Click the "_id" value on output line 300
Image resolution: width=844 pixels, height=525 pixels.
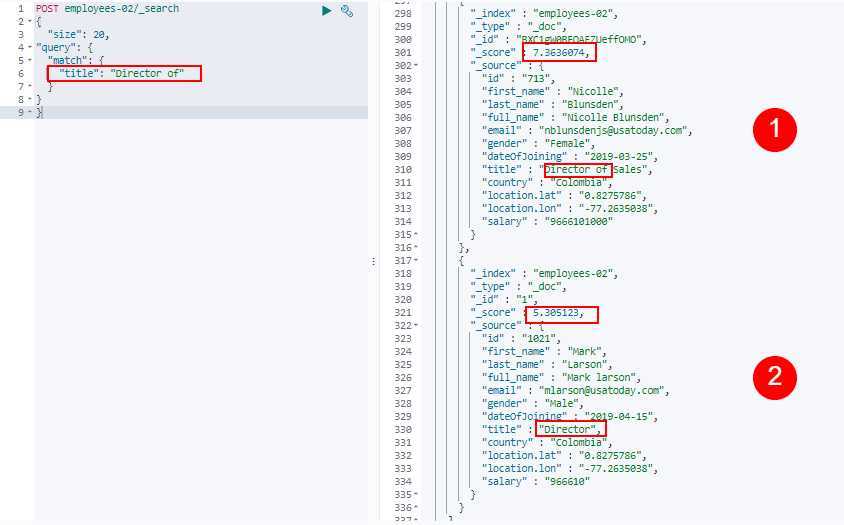(579, 39)
